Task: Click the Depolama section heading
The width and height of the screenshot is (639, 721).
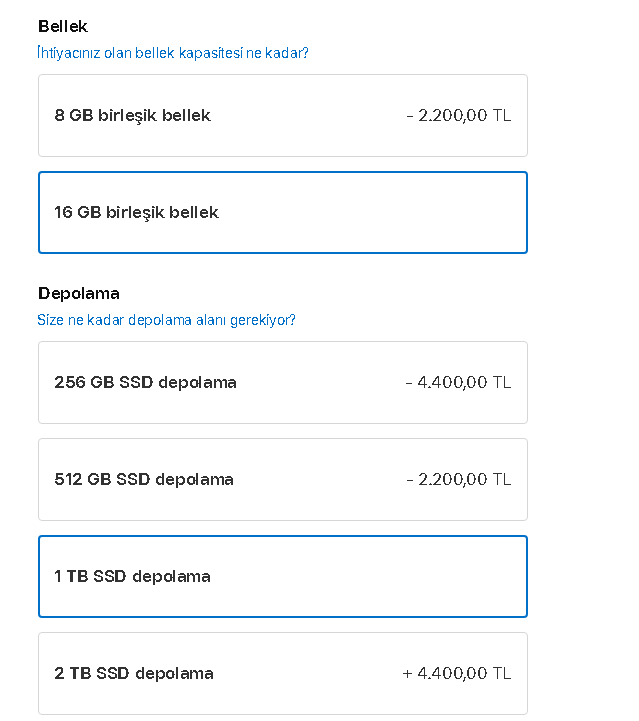Action: click(79, 293)
